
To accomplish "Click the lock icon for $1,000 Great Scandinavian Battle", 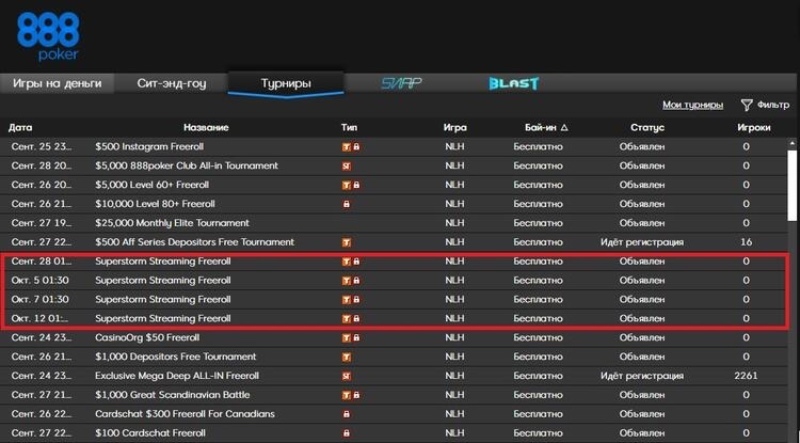I will click(356, 395).
